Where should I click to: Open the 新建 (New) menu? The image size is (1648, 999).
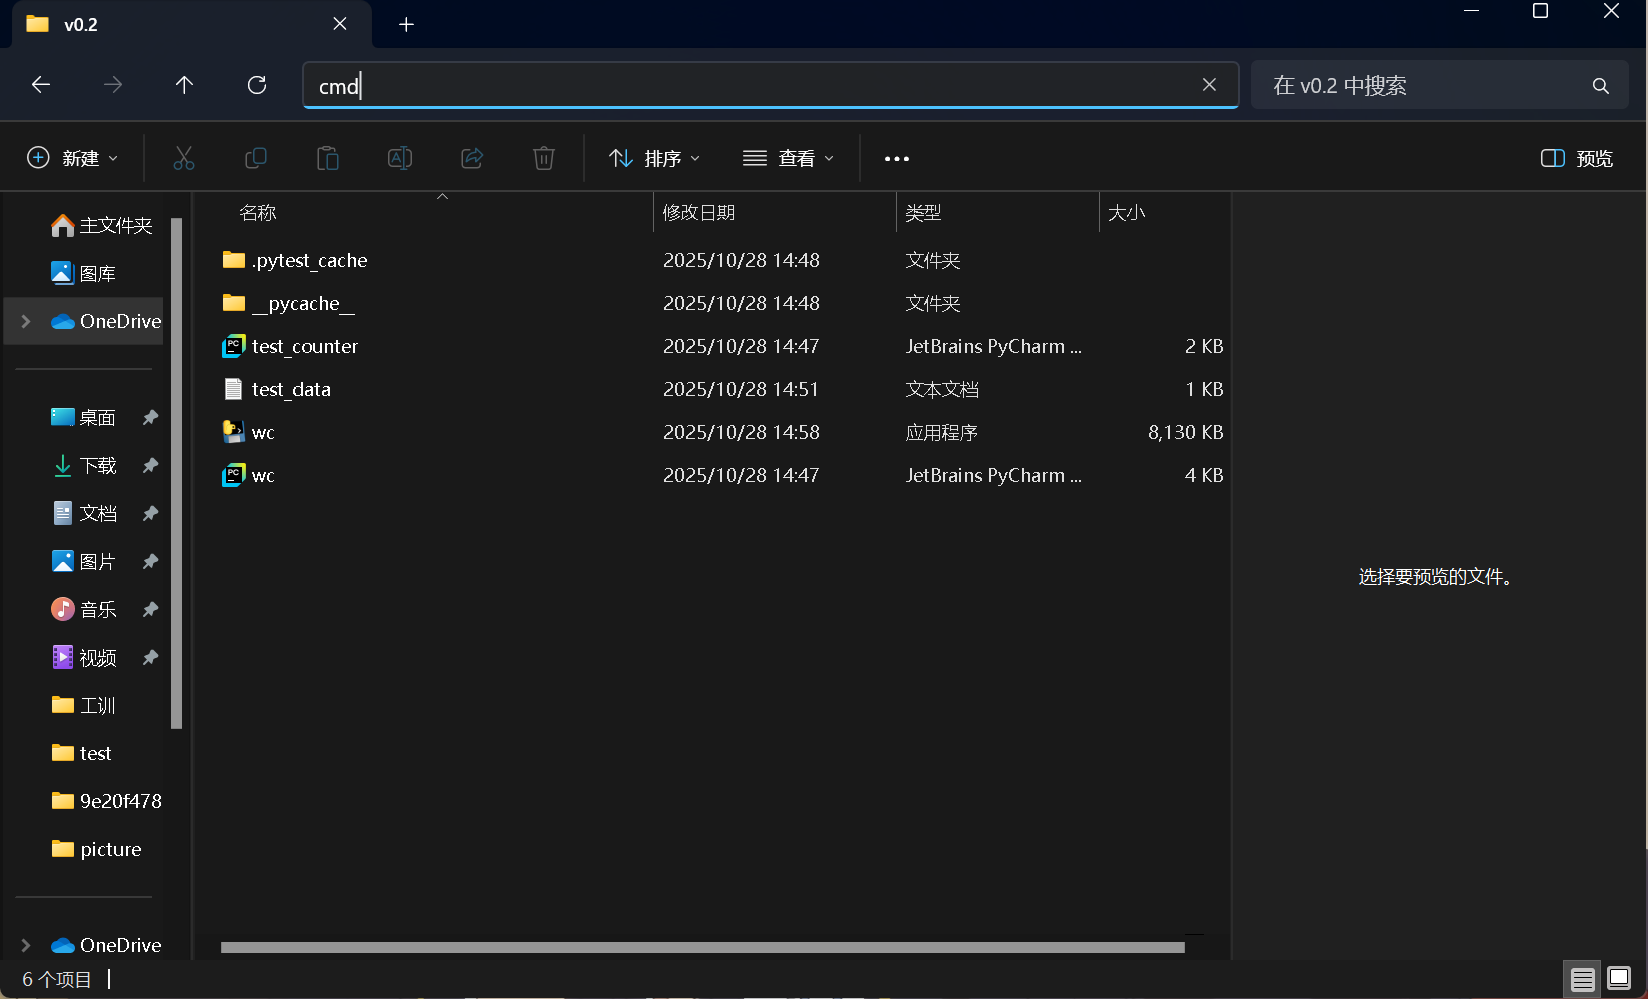coord(73,158)
